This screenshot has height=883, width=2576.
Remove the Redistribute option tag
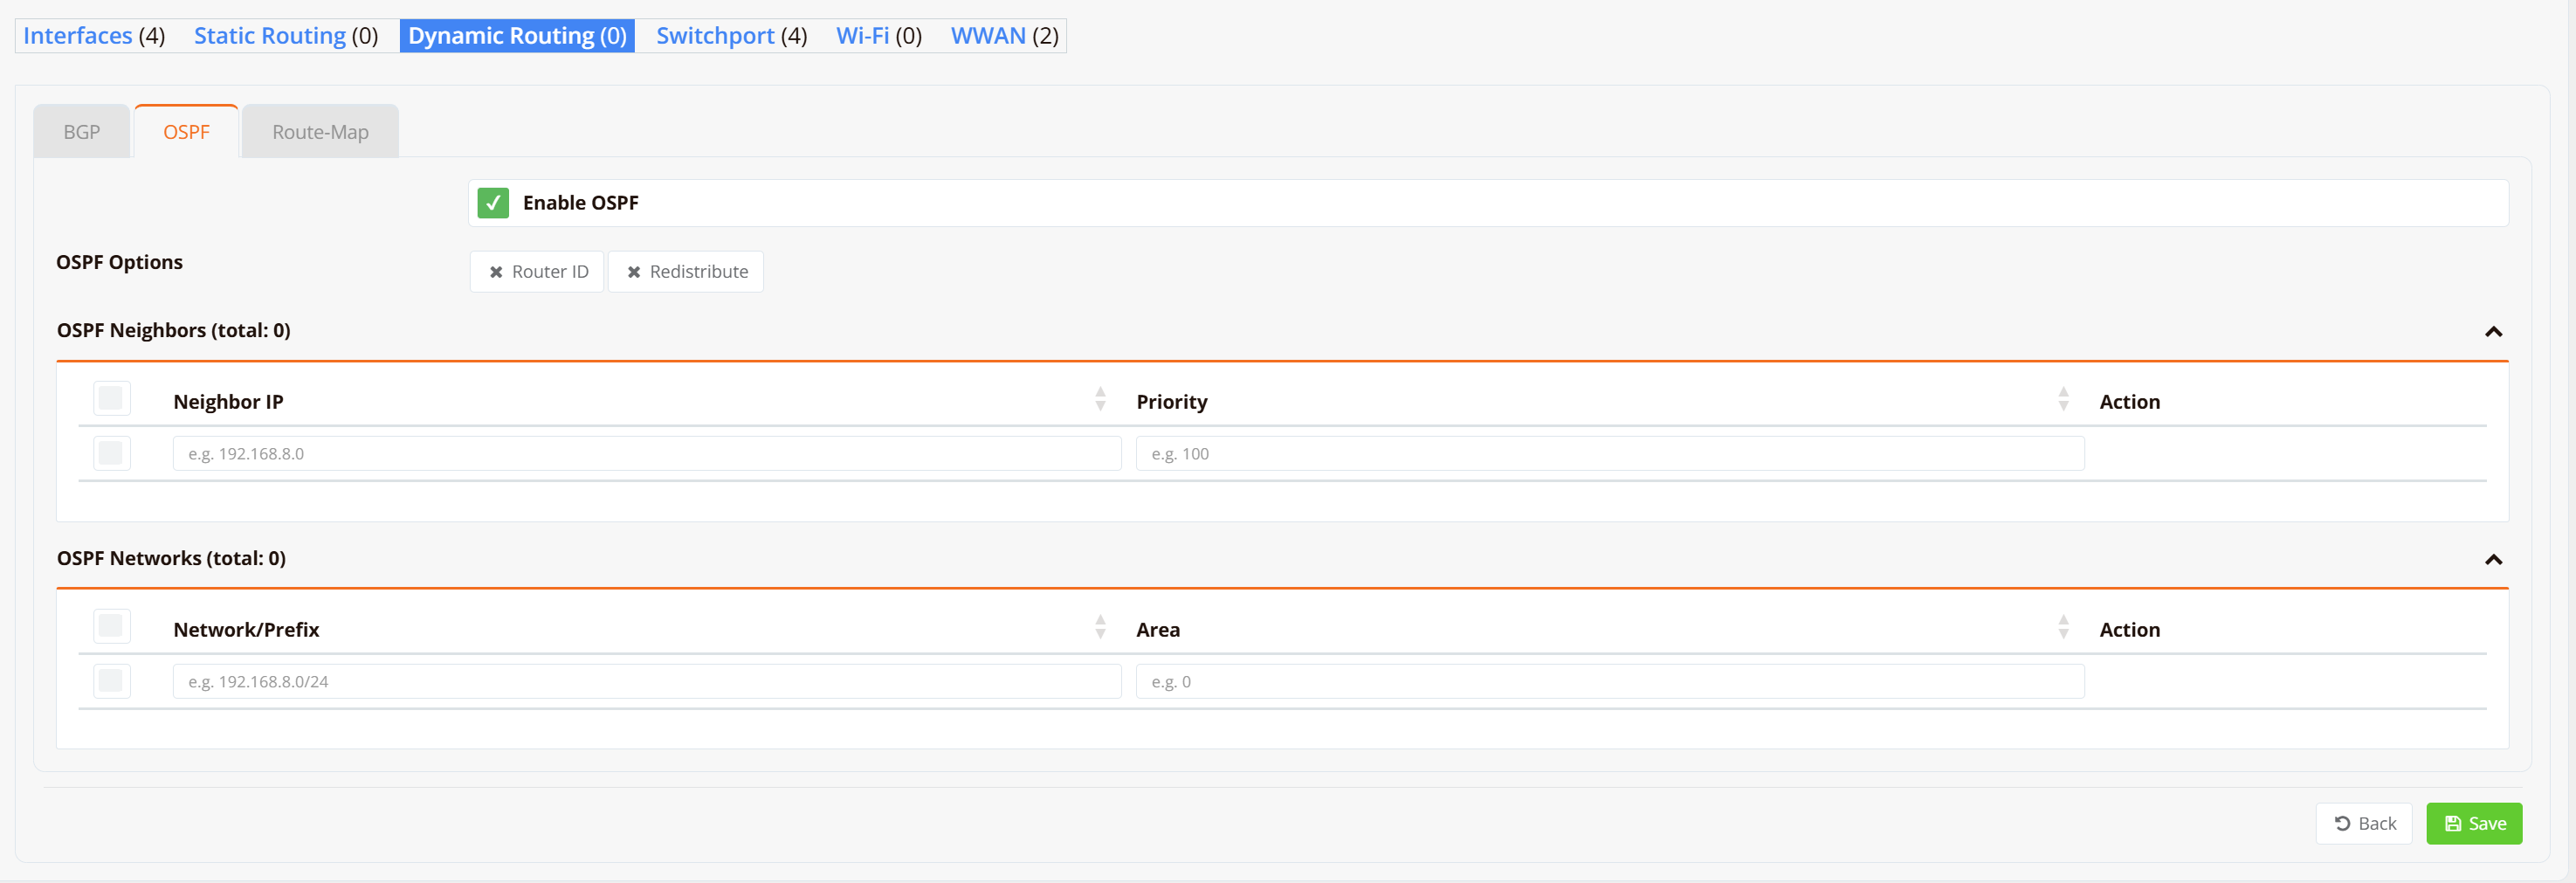(x=634, y=272)
